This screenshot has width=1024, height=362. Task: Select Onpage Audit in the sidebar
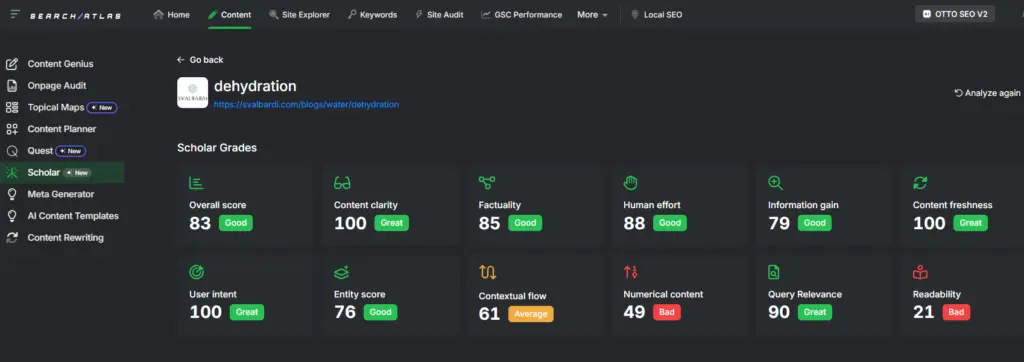tap(57, 86)
